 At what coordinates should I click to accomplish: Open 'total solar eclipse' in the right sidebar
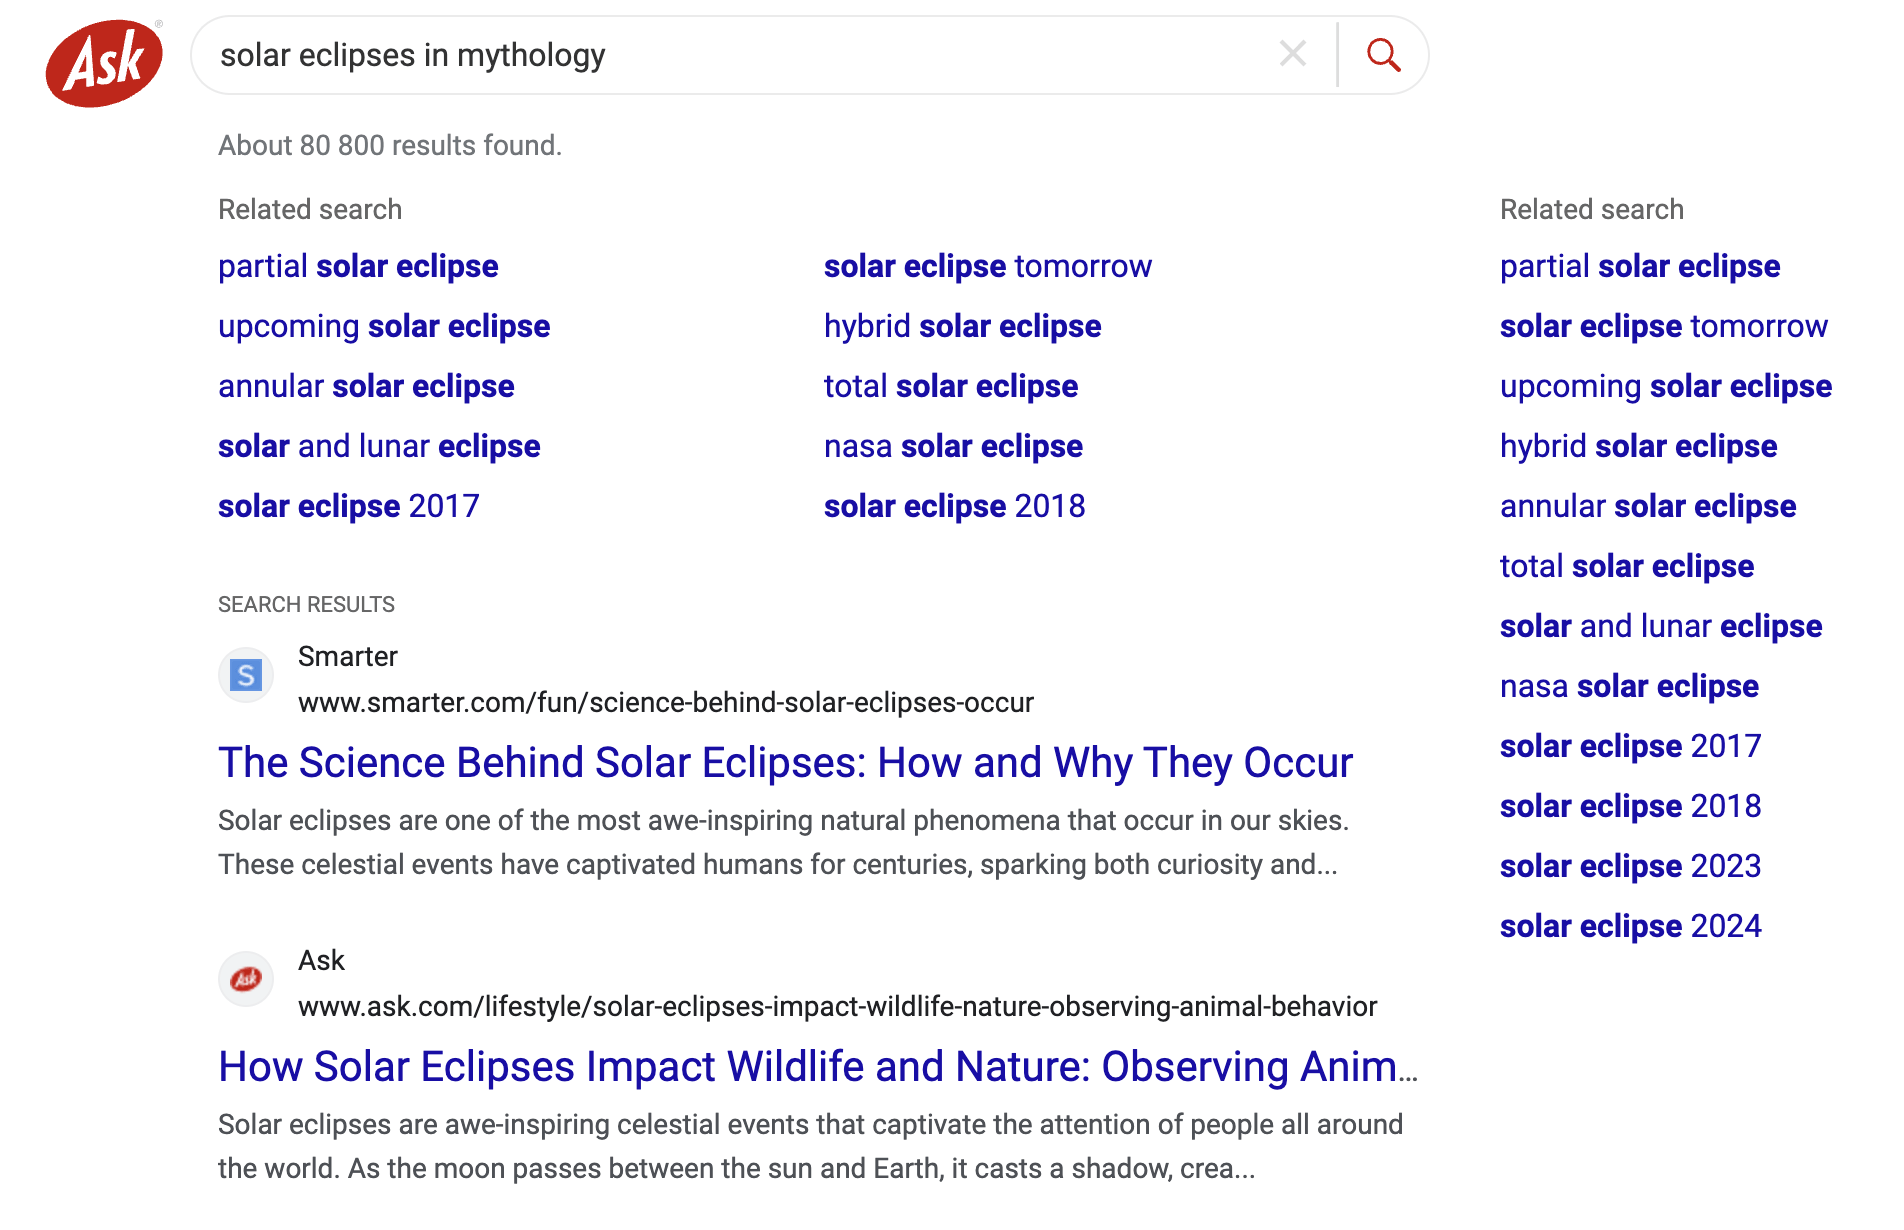point(1627,567)
